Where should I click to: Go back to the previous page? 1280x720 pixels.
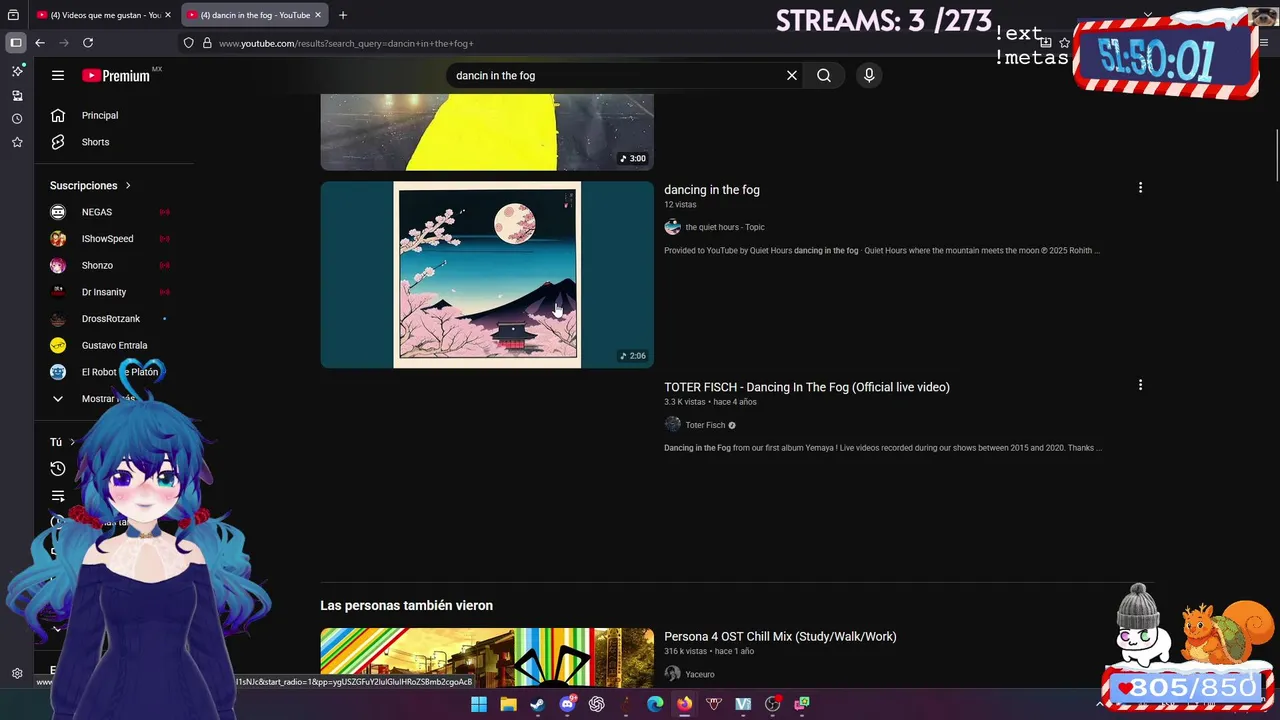click(40, 43)
